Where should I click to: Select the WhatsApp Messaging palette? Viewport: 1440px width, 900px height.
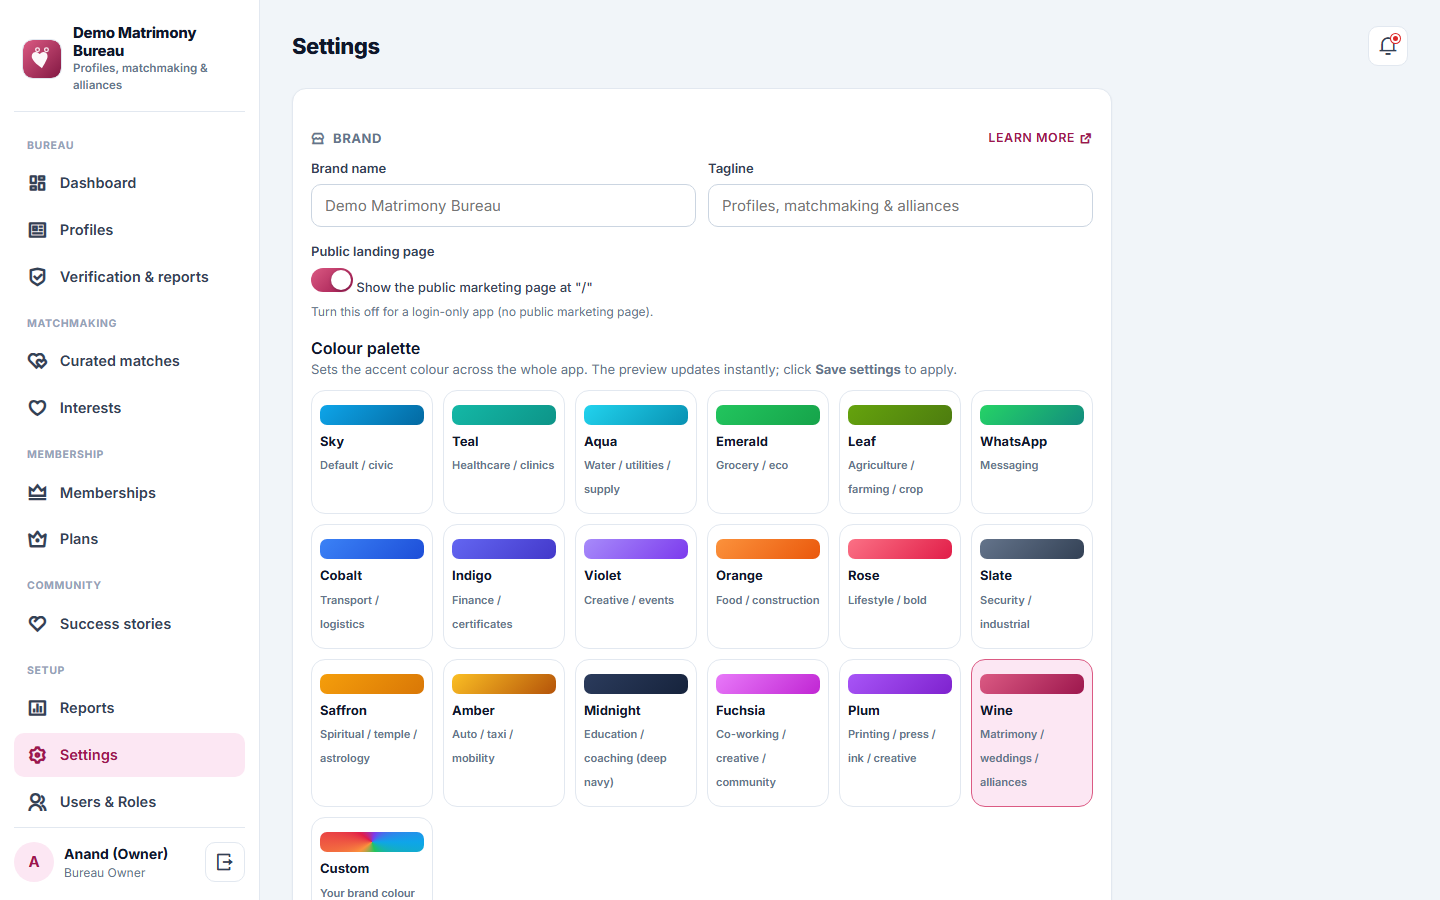[x=1032, y=452]
